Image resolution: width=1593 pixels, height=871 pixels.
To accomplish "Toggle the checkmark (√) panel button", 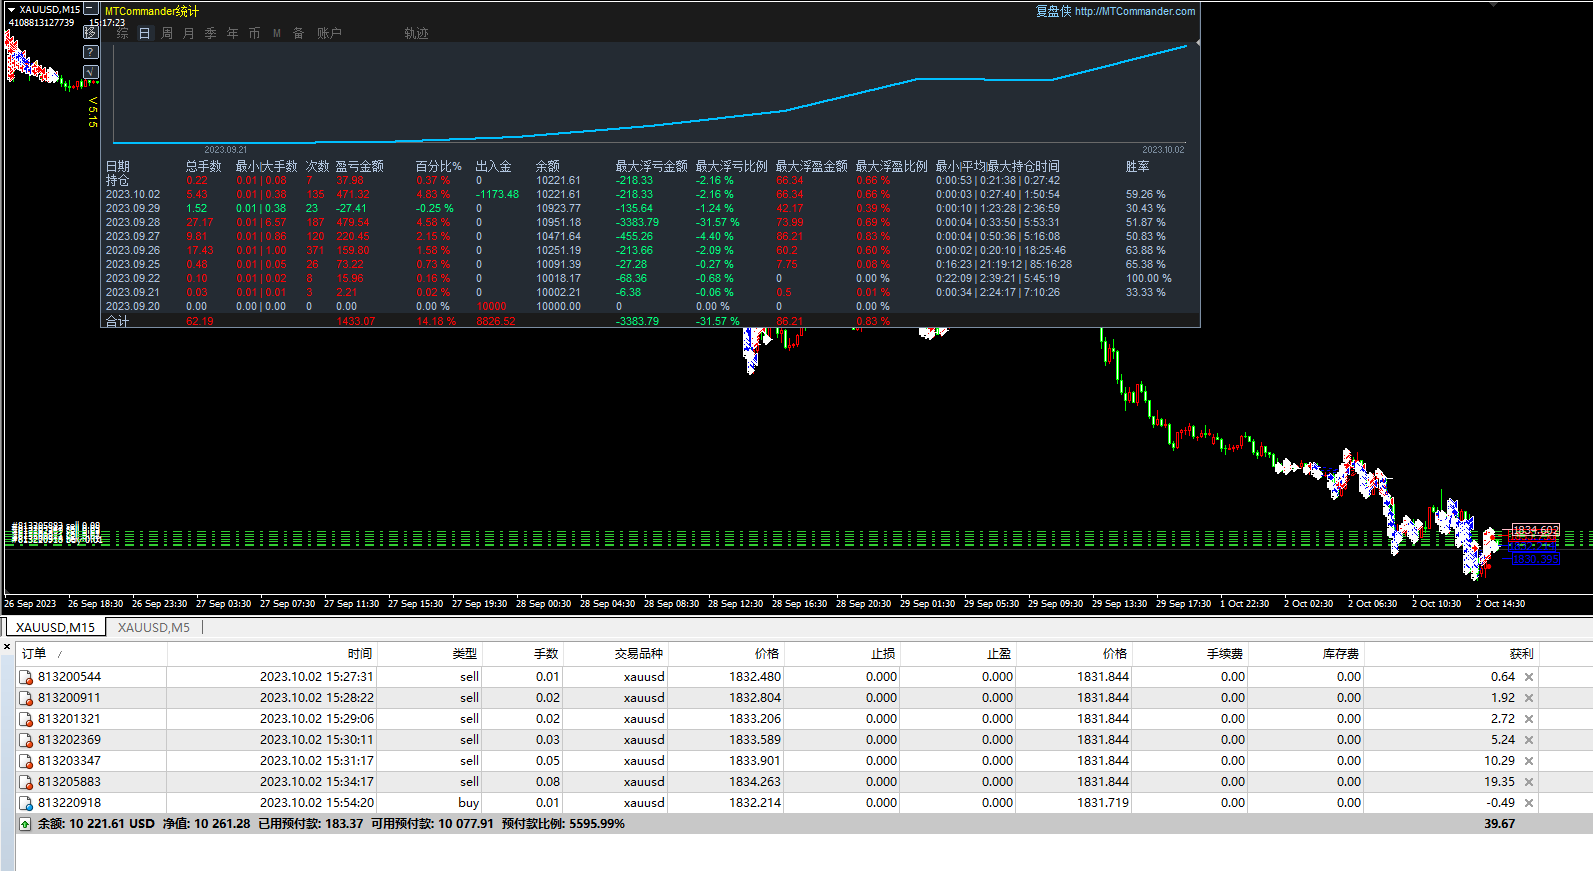I will pos(91,72).
